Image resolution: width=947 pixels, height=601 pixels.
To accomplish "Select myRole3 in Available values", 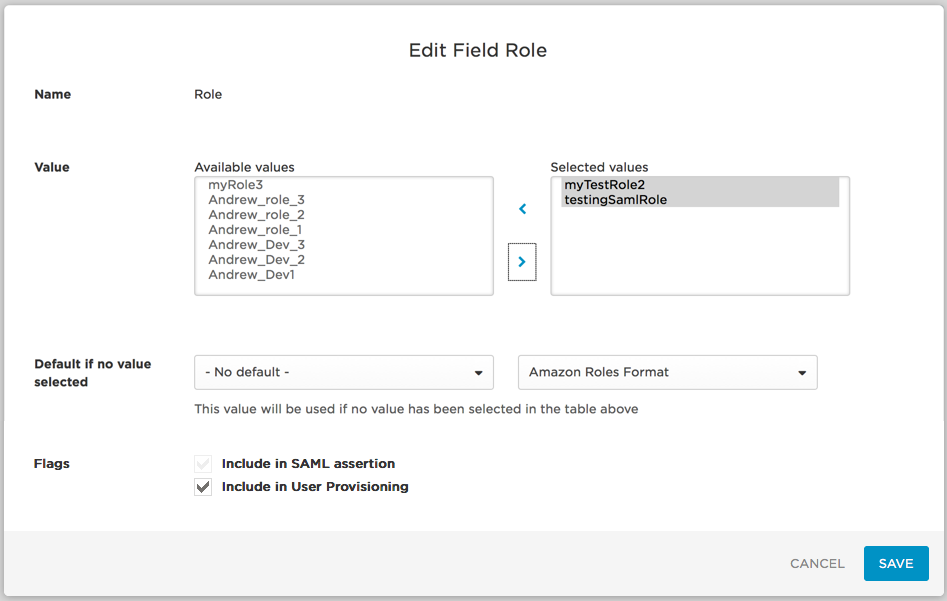I will coord(236,185).
